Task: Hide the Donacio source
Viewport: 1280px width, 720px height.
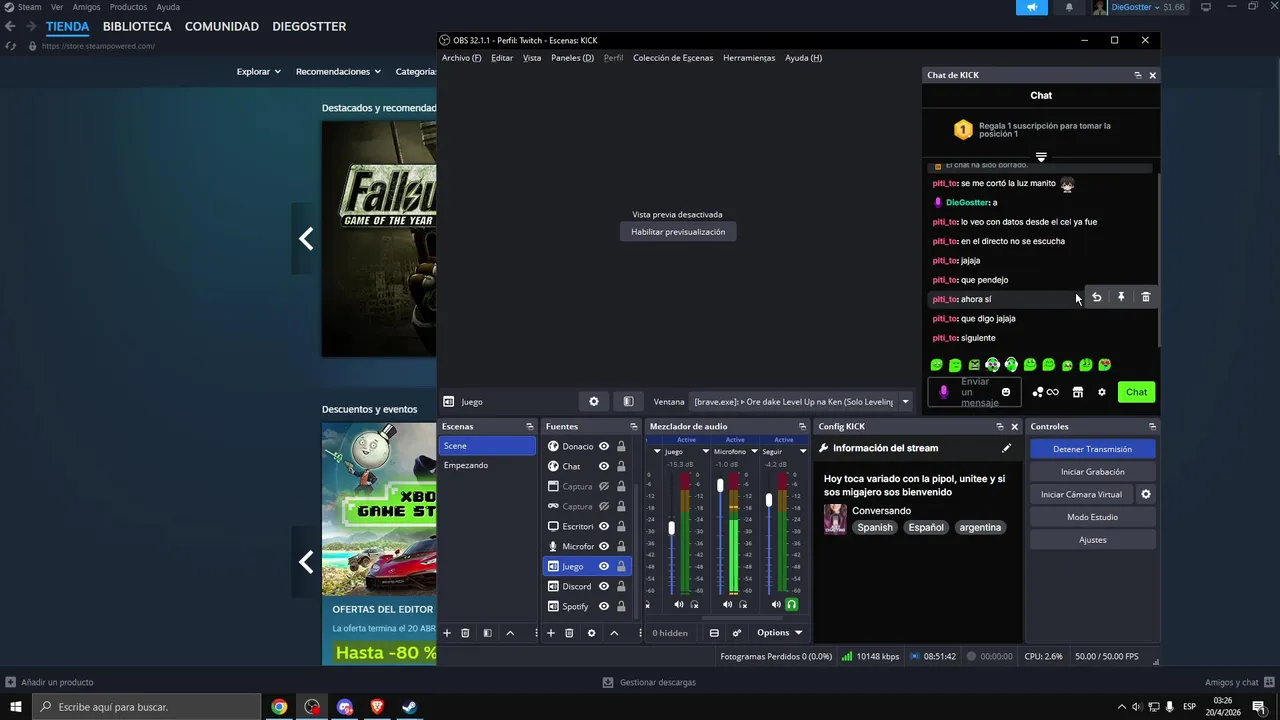Action: (604, 446)
